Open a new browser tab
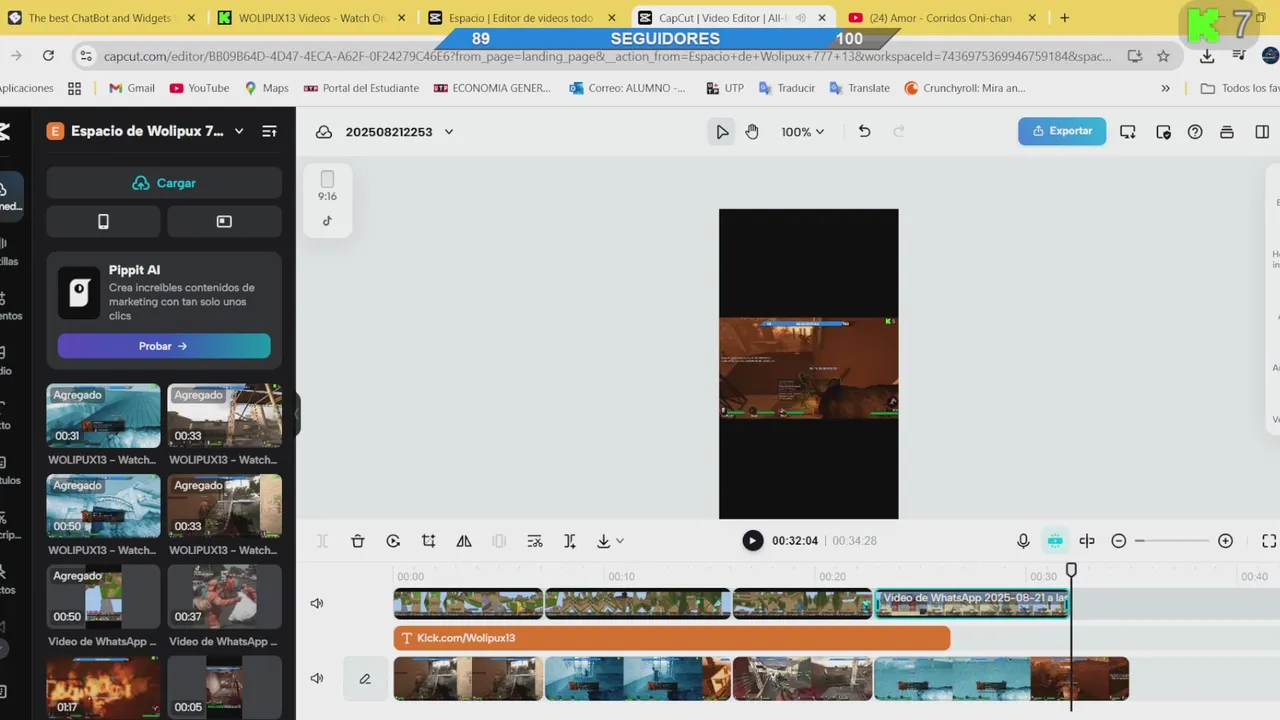 click(x=1064, y=18)
